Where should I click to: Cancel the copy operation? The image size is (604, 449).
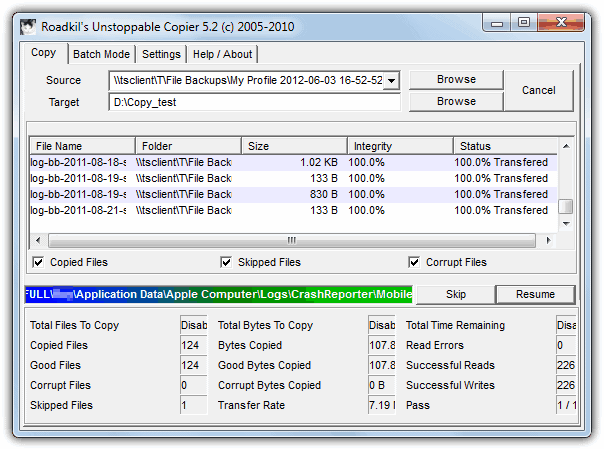tap(538, 90)
